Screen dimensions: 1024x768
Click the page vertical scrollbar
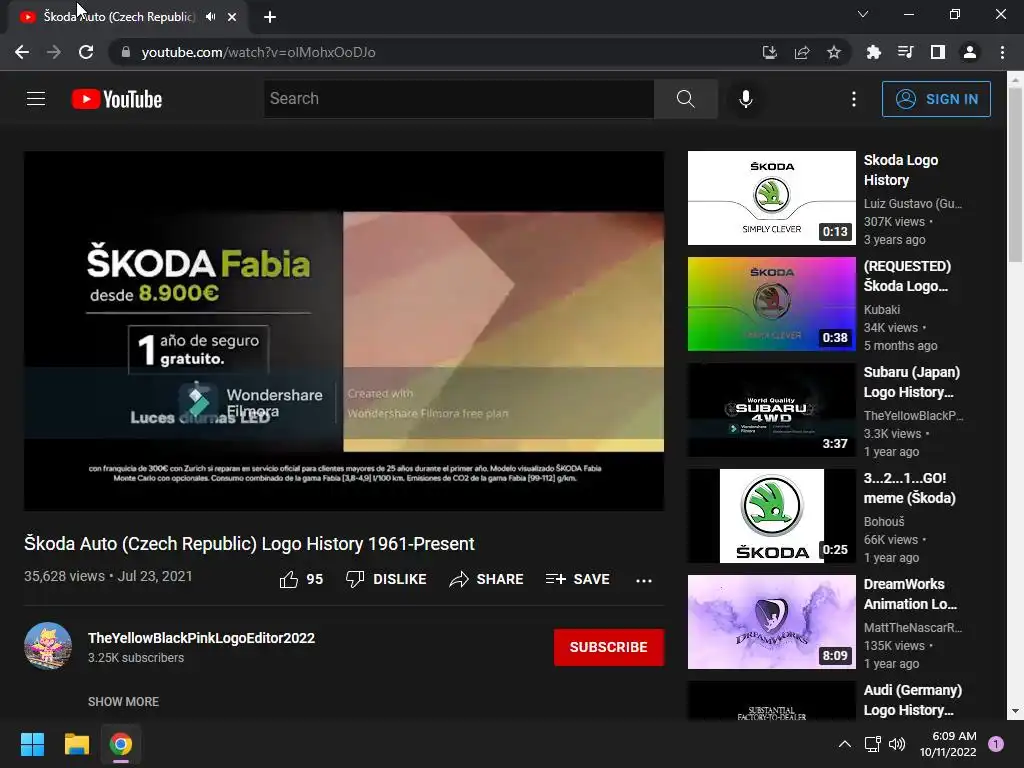point(1015,176)
